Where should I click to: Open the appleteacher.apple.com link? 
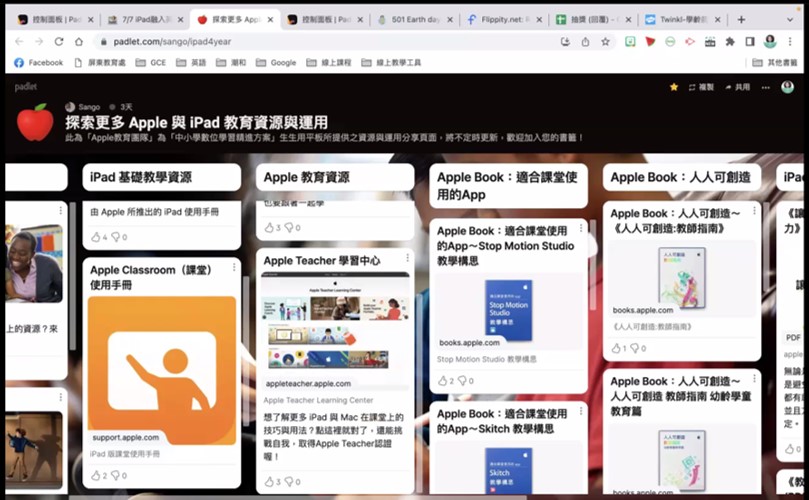click(x=308, y=383)
